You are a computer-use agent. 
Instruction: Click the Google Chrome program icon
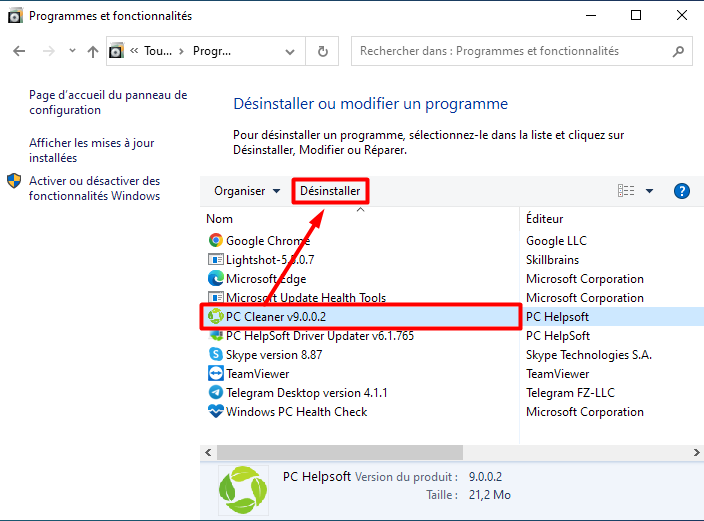(x=216, y=240)
